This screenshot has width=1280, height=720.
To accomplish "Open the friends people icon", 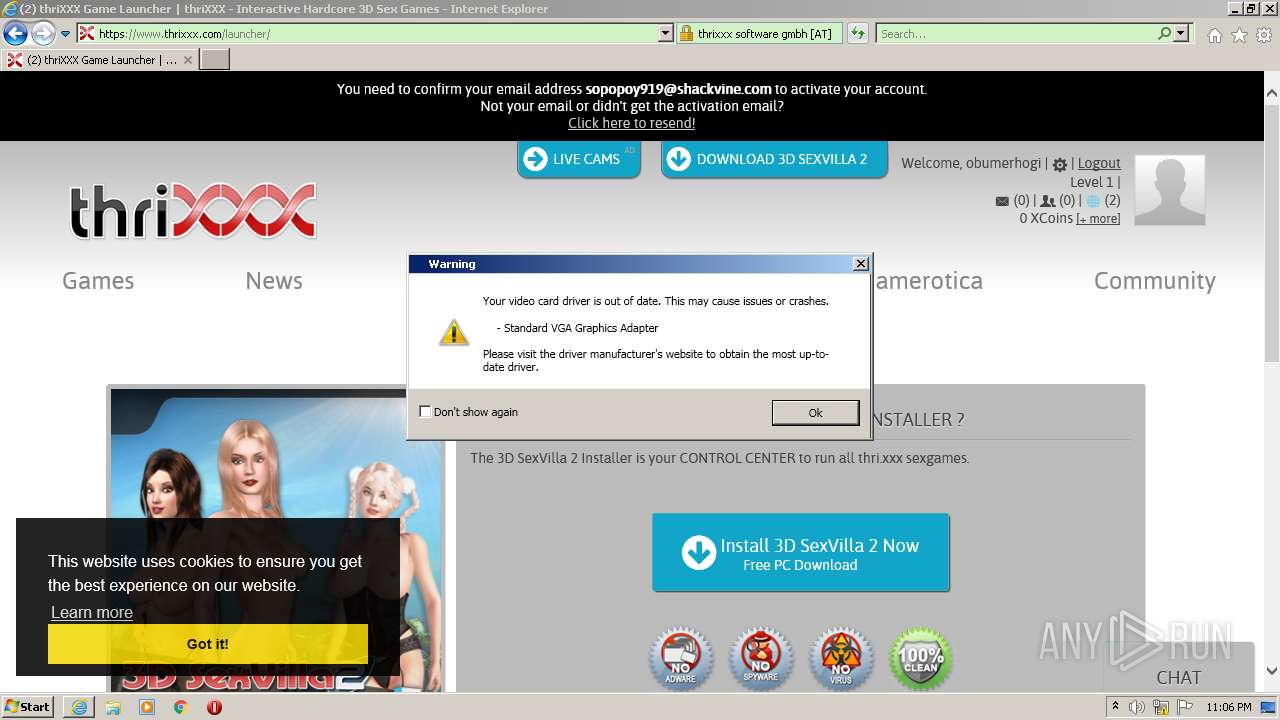I will (x=1048, y=201).
